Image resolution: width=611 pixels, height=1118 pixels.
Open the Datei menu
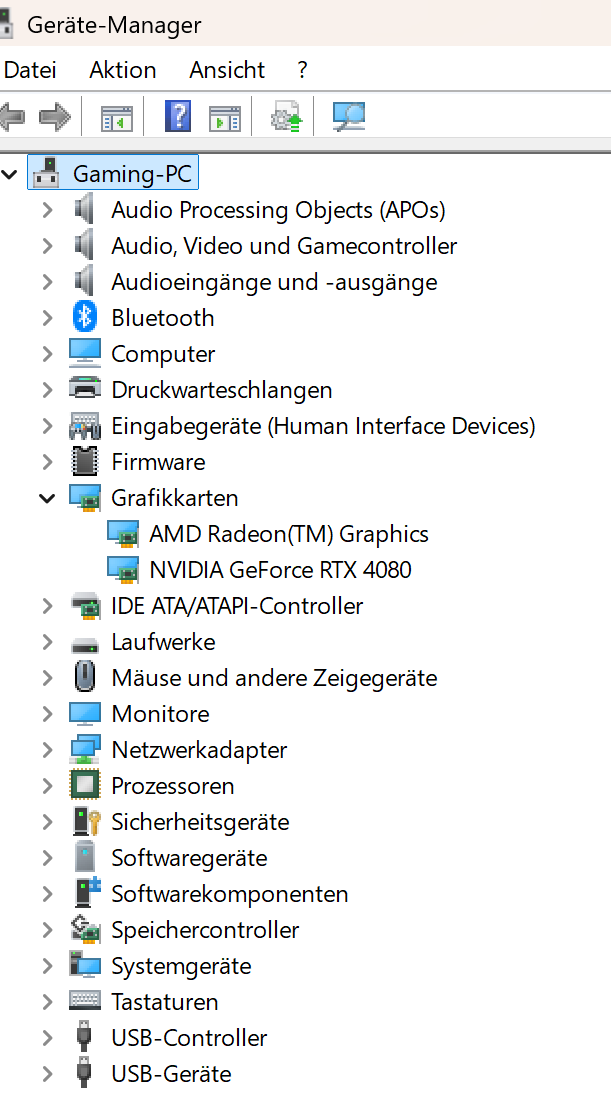pyautogui.click(x=30, y=70)
